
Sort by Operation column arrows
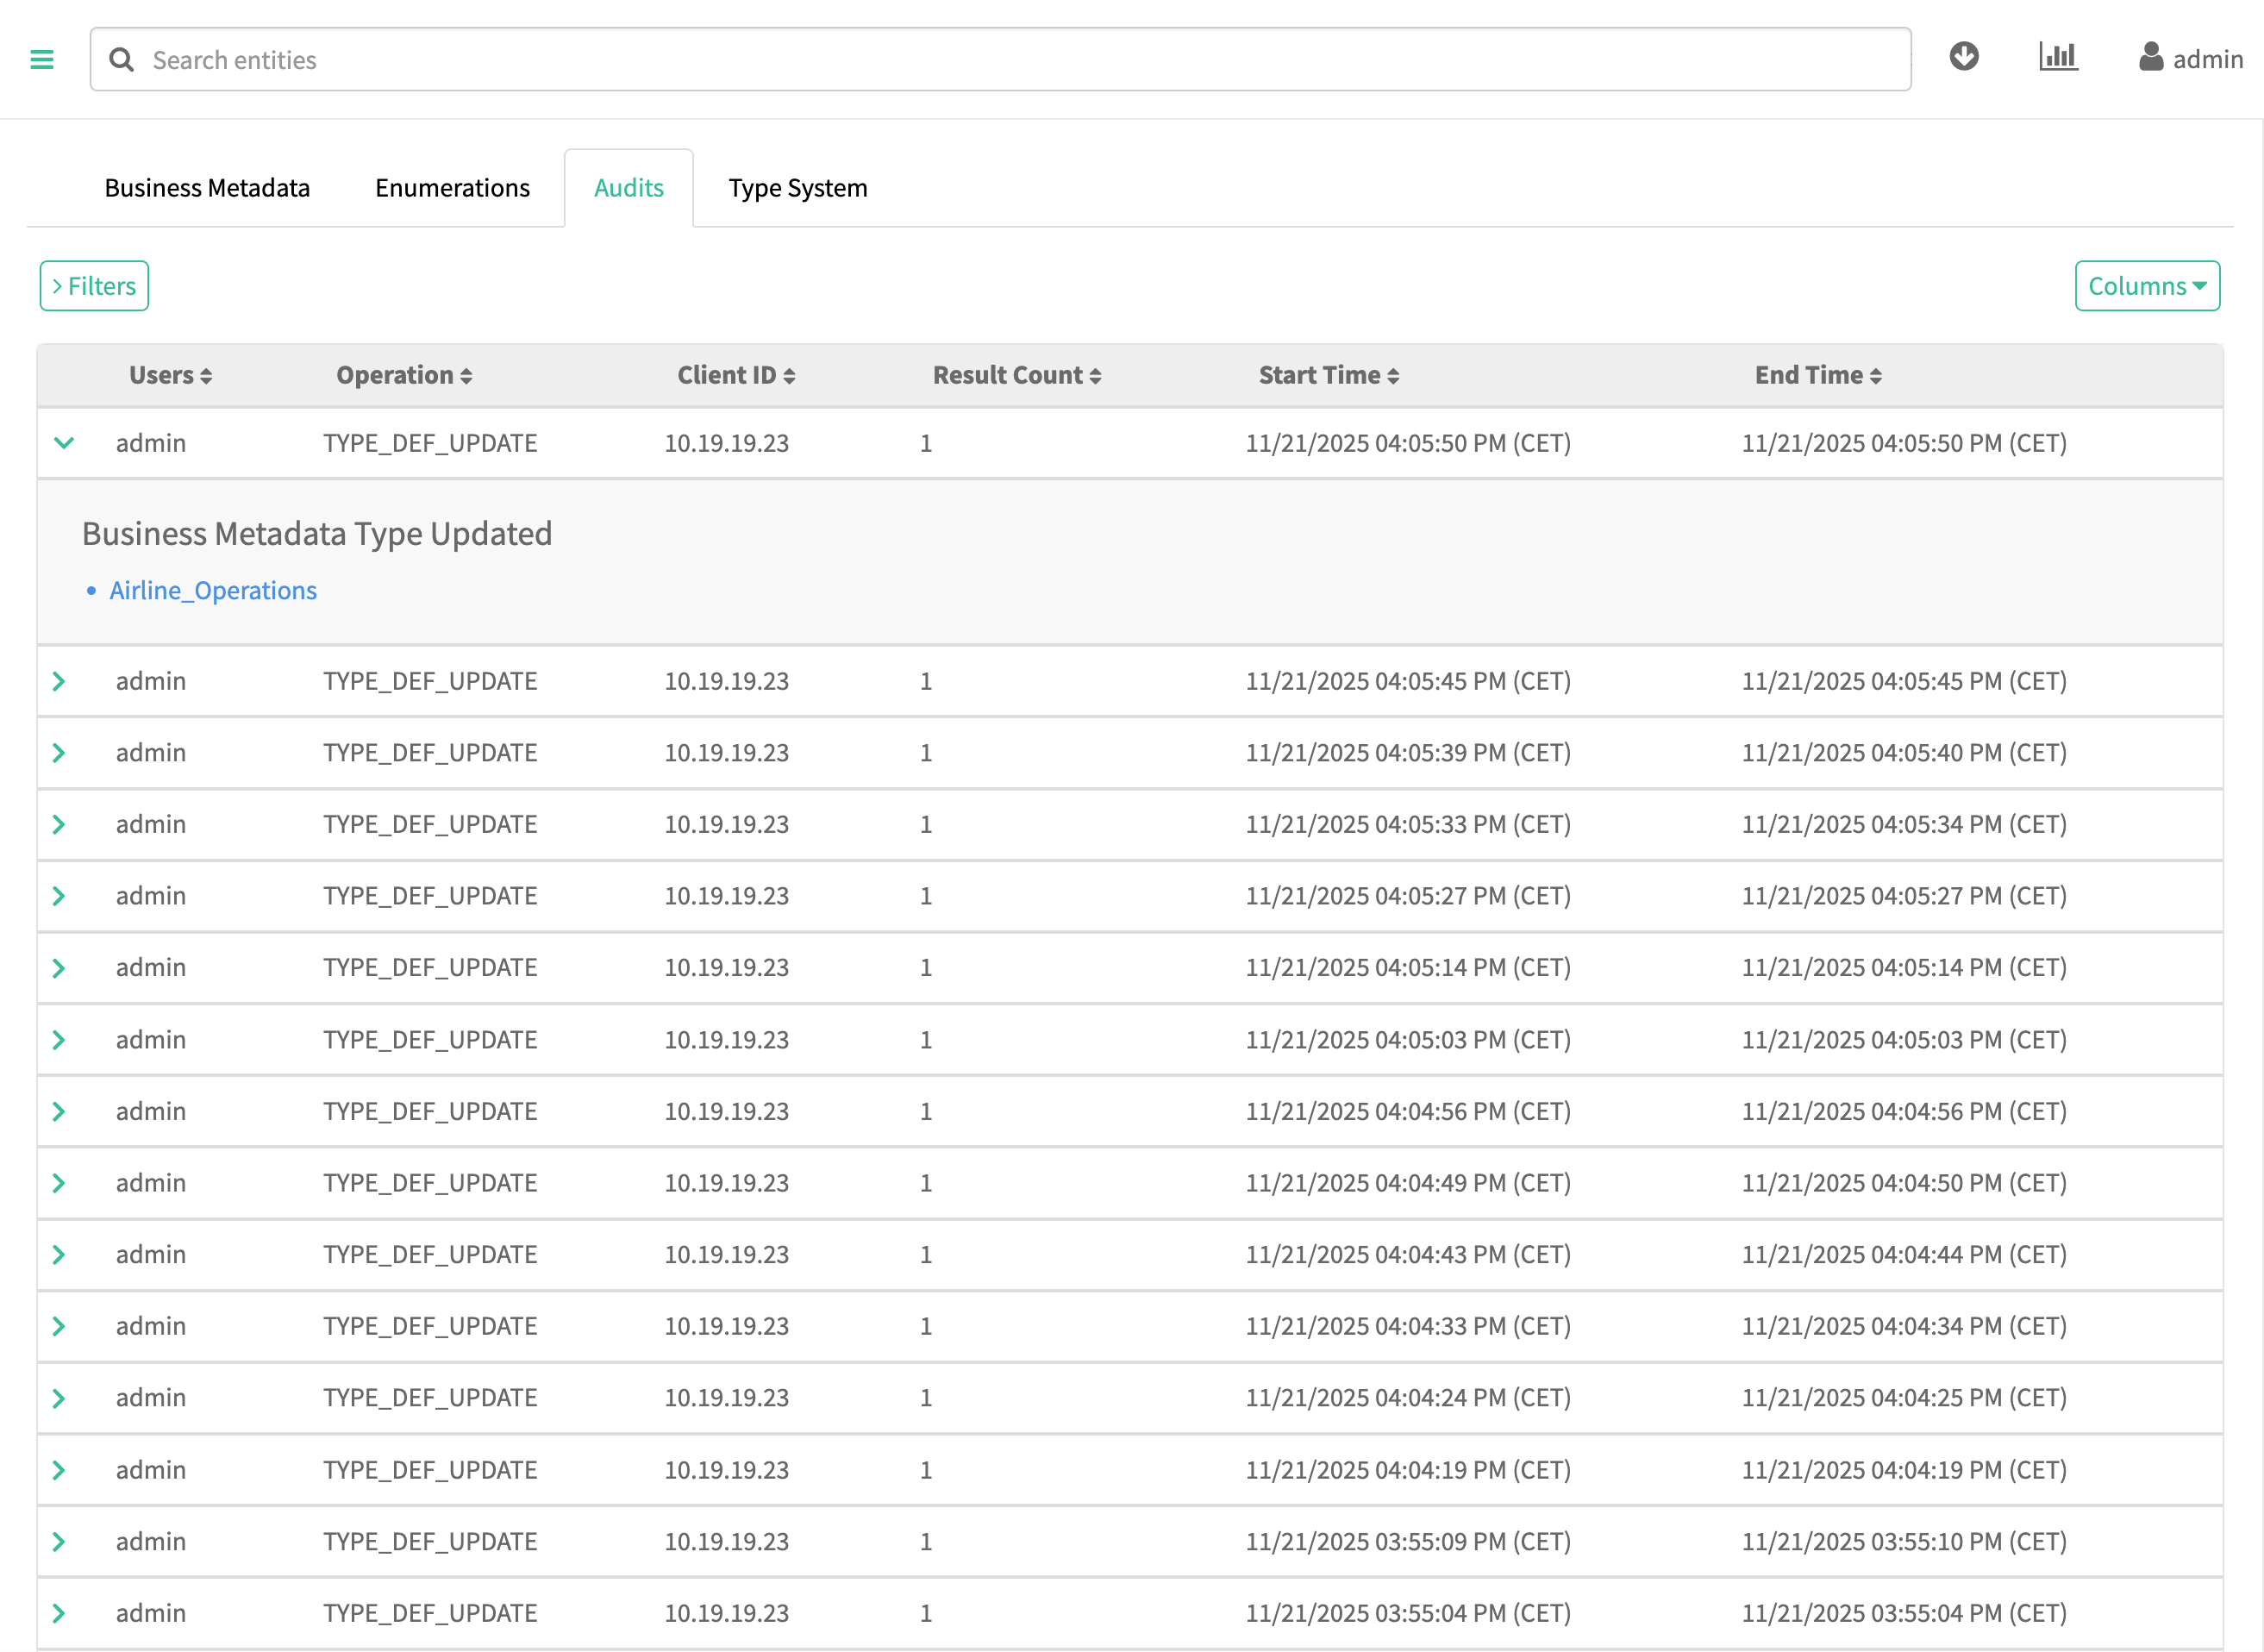click(466, 376)
